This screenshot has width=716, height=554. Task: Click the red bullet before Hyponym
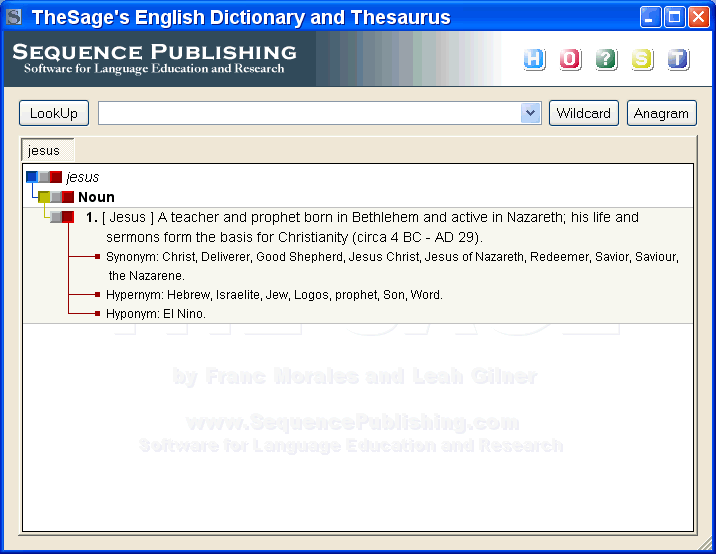point(97,314)
